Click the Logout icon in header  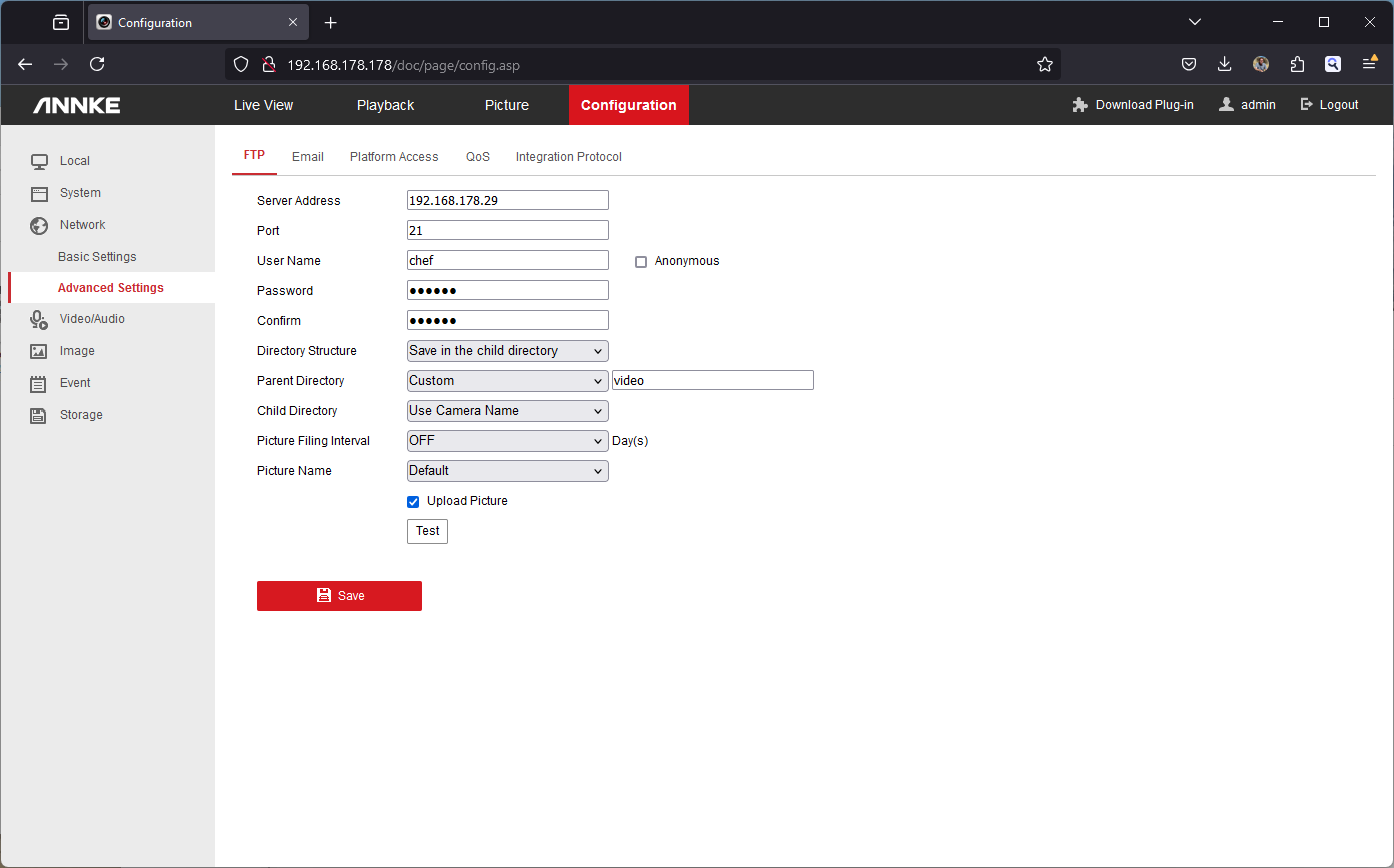point(1306,105)
